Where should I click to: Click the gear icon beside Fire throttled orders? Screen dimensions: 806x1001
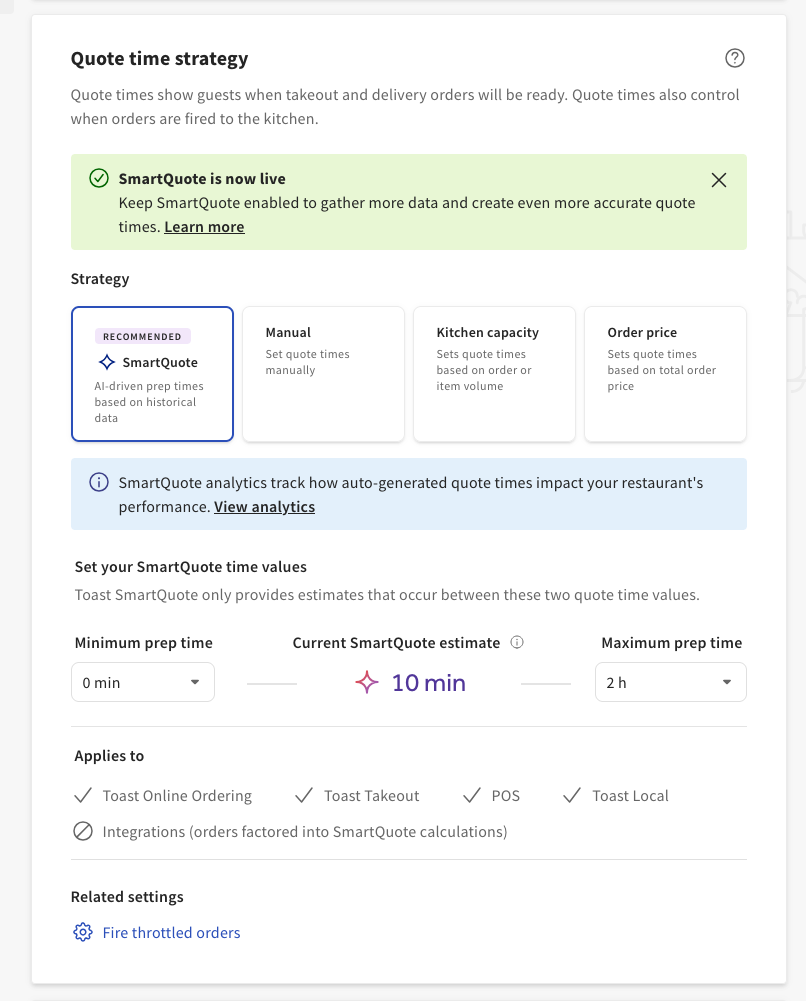pos(82,931)
